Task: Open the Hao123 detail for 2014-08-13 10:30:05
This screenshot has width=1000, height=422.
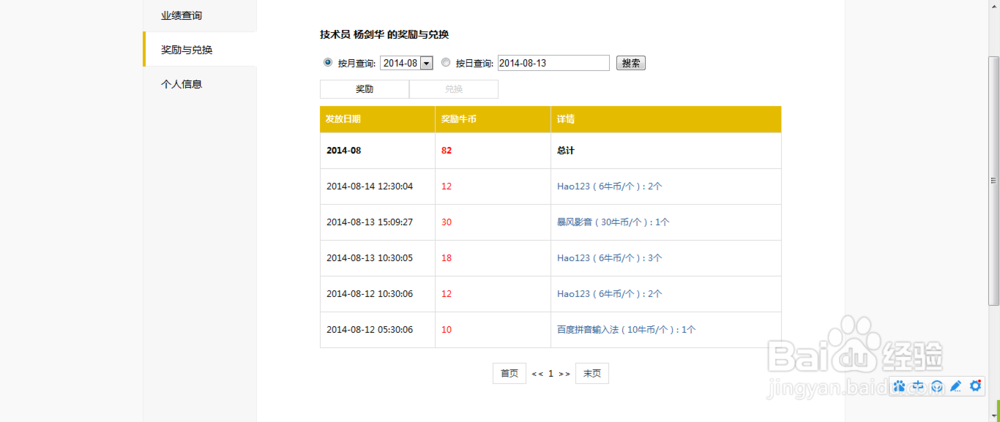Action: point(610,258)
